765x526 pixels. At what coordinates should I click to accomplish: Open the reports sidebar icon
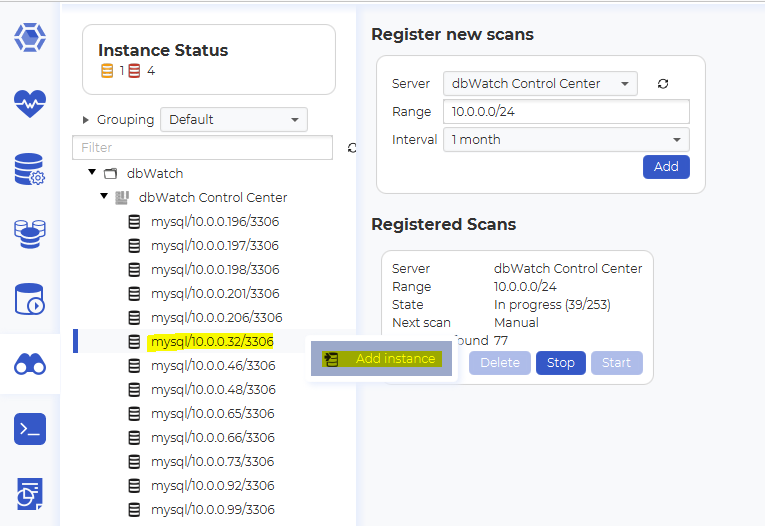pos(30,493)
